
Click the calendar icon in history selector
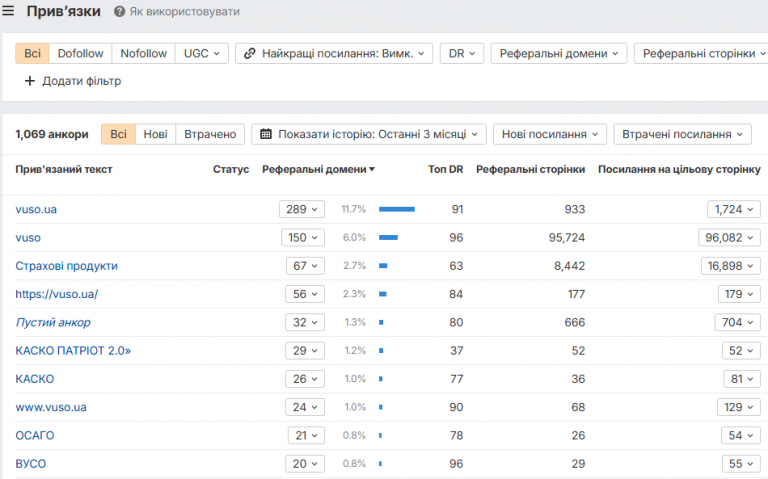point(265,134)
